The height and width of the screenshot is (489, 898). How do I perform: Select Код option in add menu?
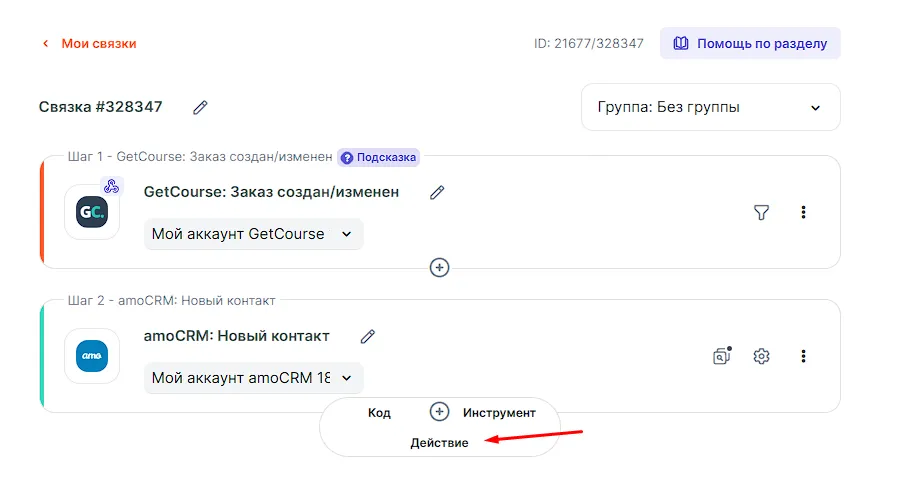[x=379, y=413]
